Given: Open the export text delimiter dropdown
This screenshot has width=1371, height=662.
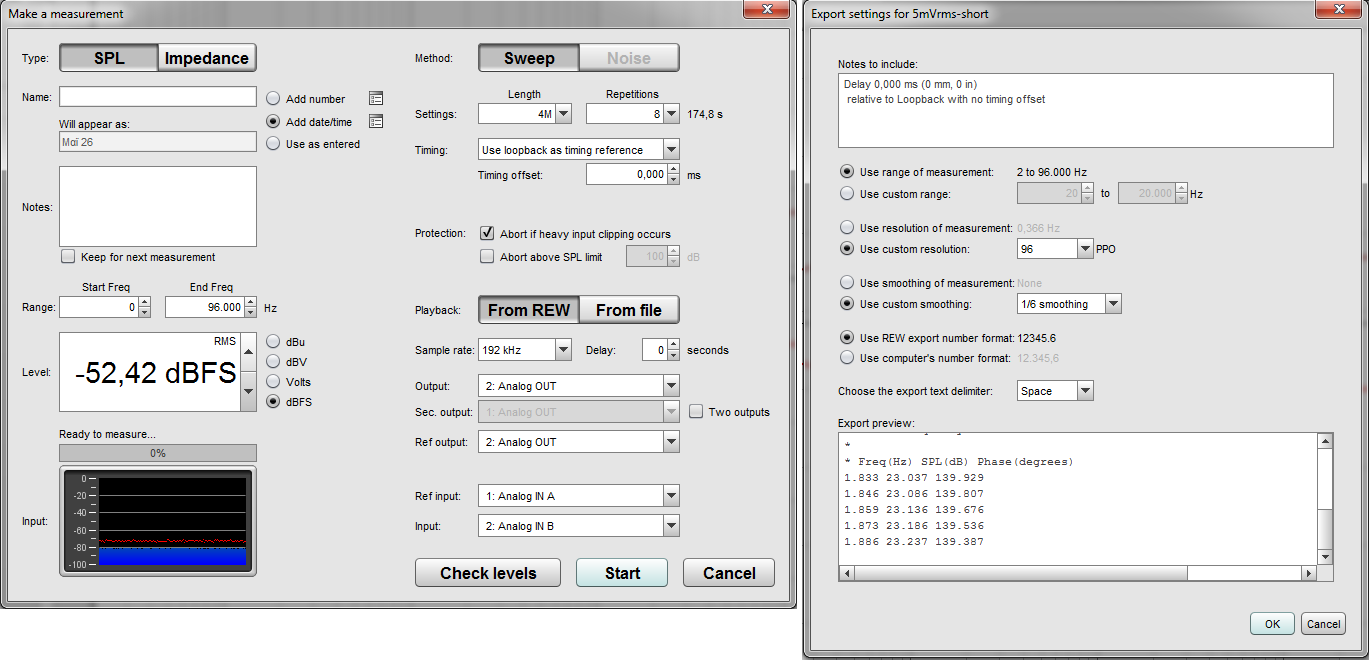Looking at the screenshot, I should pos(1086,391).
